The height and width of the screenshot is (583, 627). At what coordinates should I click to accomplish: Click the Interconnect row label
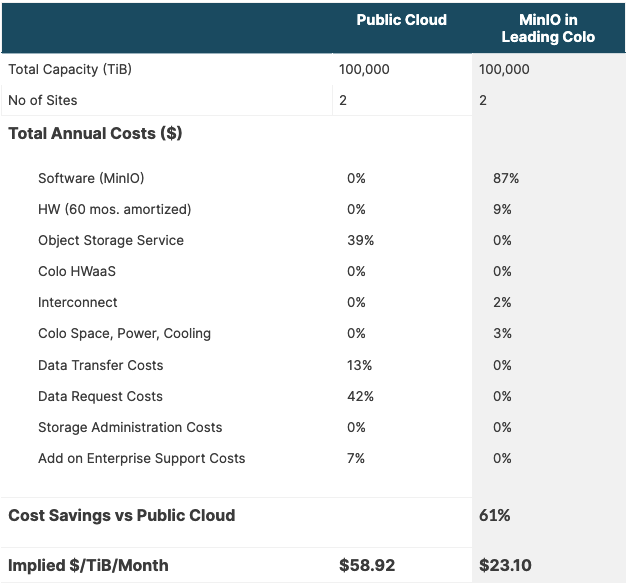(x=78, y=302)
